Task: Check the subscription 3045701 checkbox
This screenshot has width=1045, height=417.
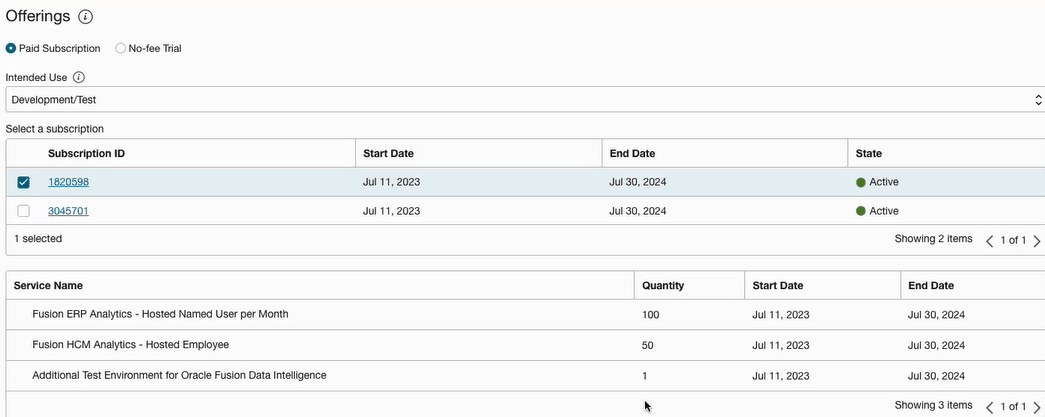Action: click(x=23, y=211)
